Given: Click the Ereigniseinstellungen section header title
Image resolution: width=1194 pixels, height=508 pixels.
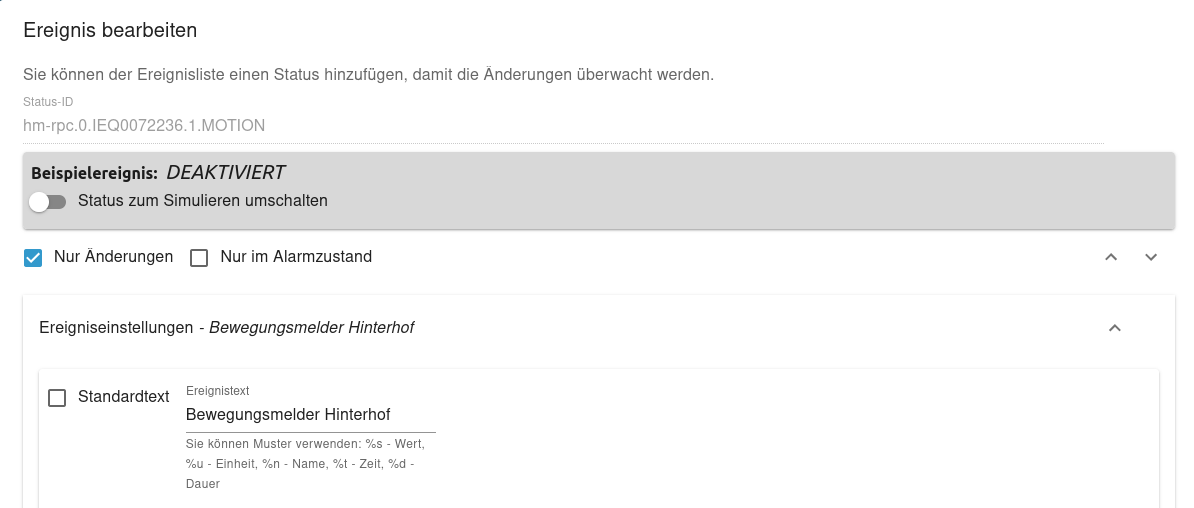Looking at the screenshot, I should click(x=116, y=328).
